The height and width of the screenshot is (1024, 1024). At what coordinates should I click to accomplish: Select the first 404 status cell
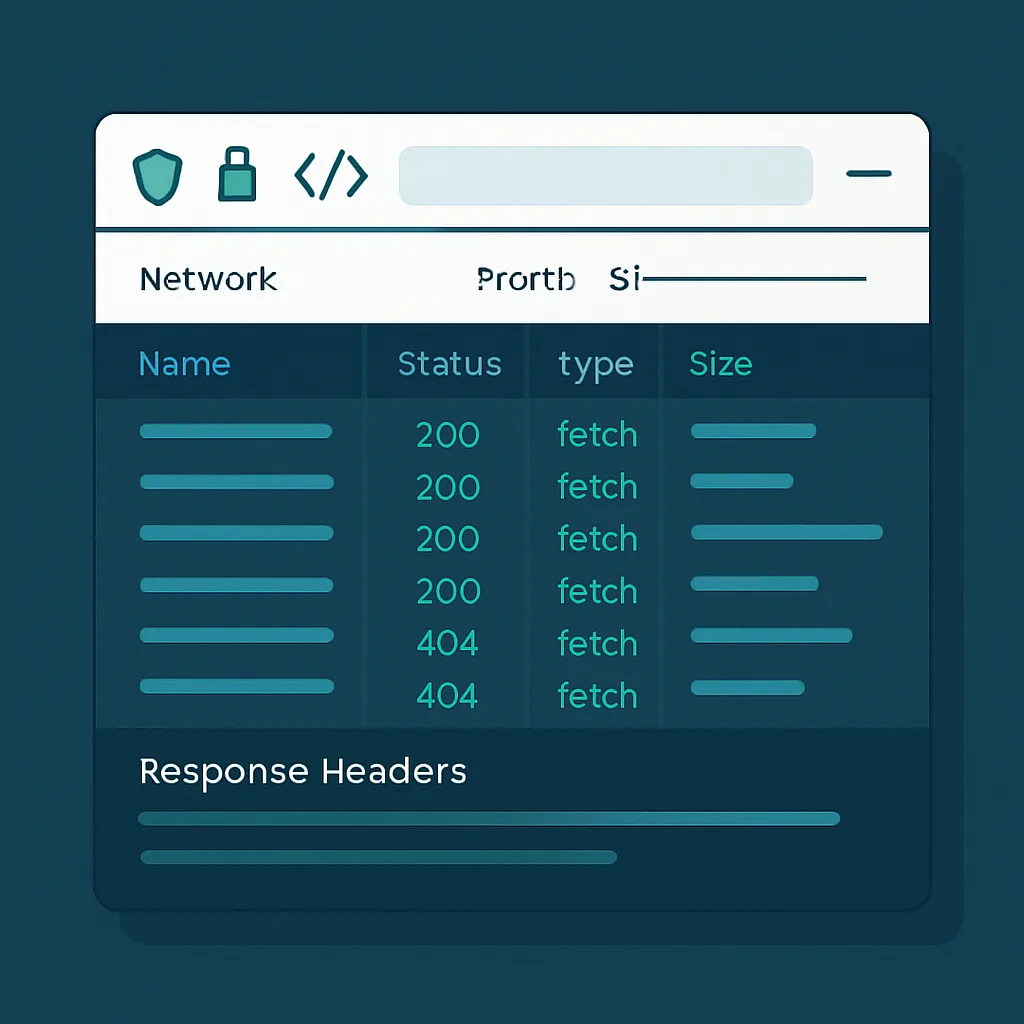coord(447,643)
